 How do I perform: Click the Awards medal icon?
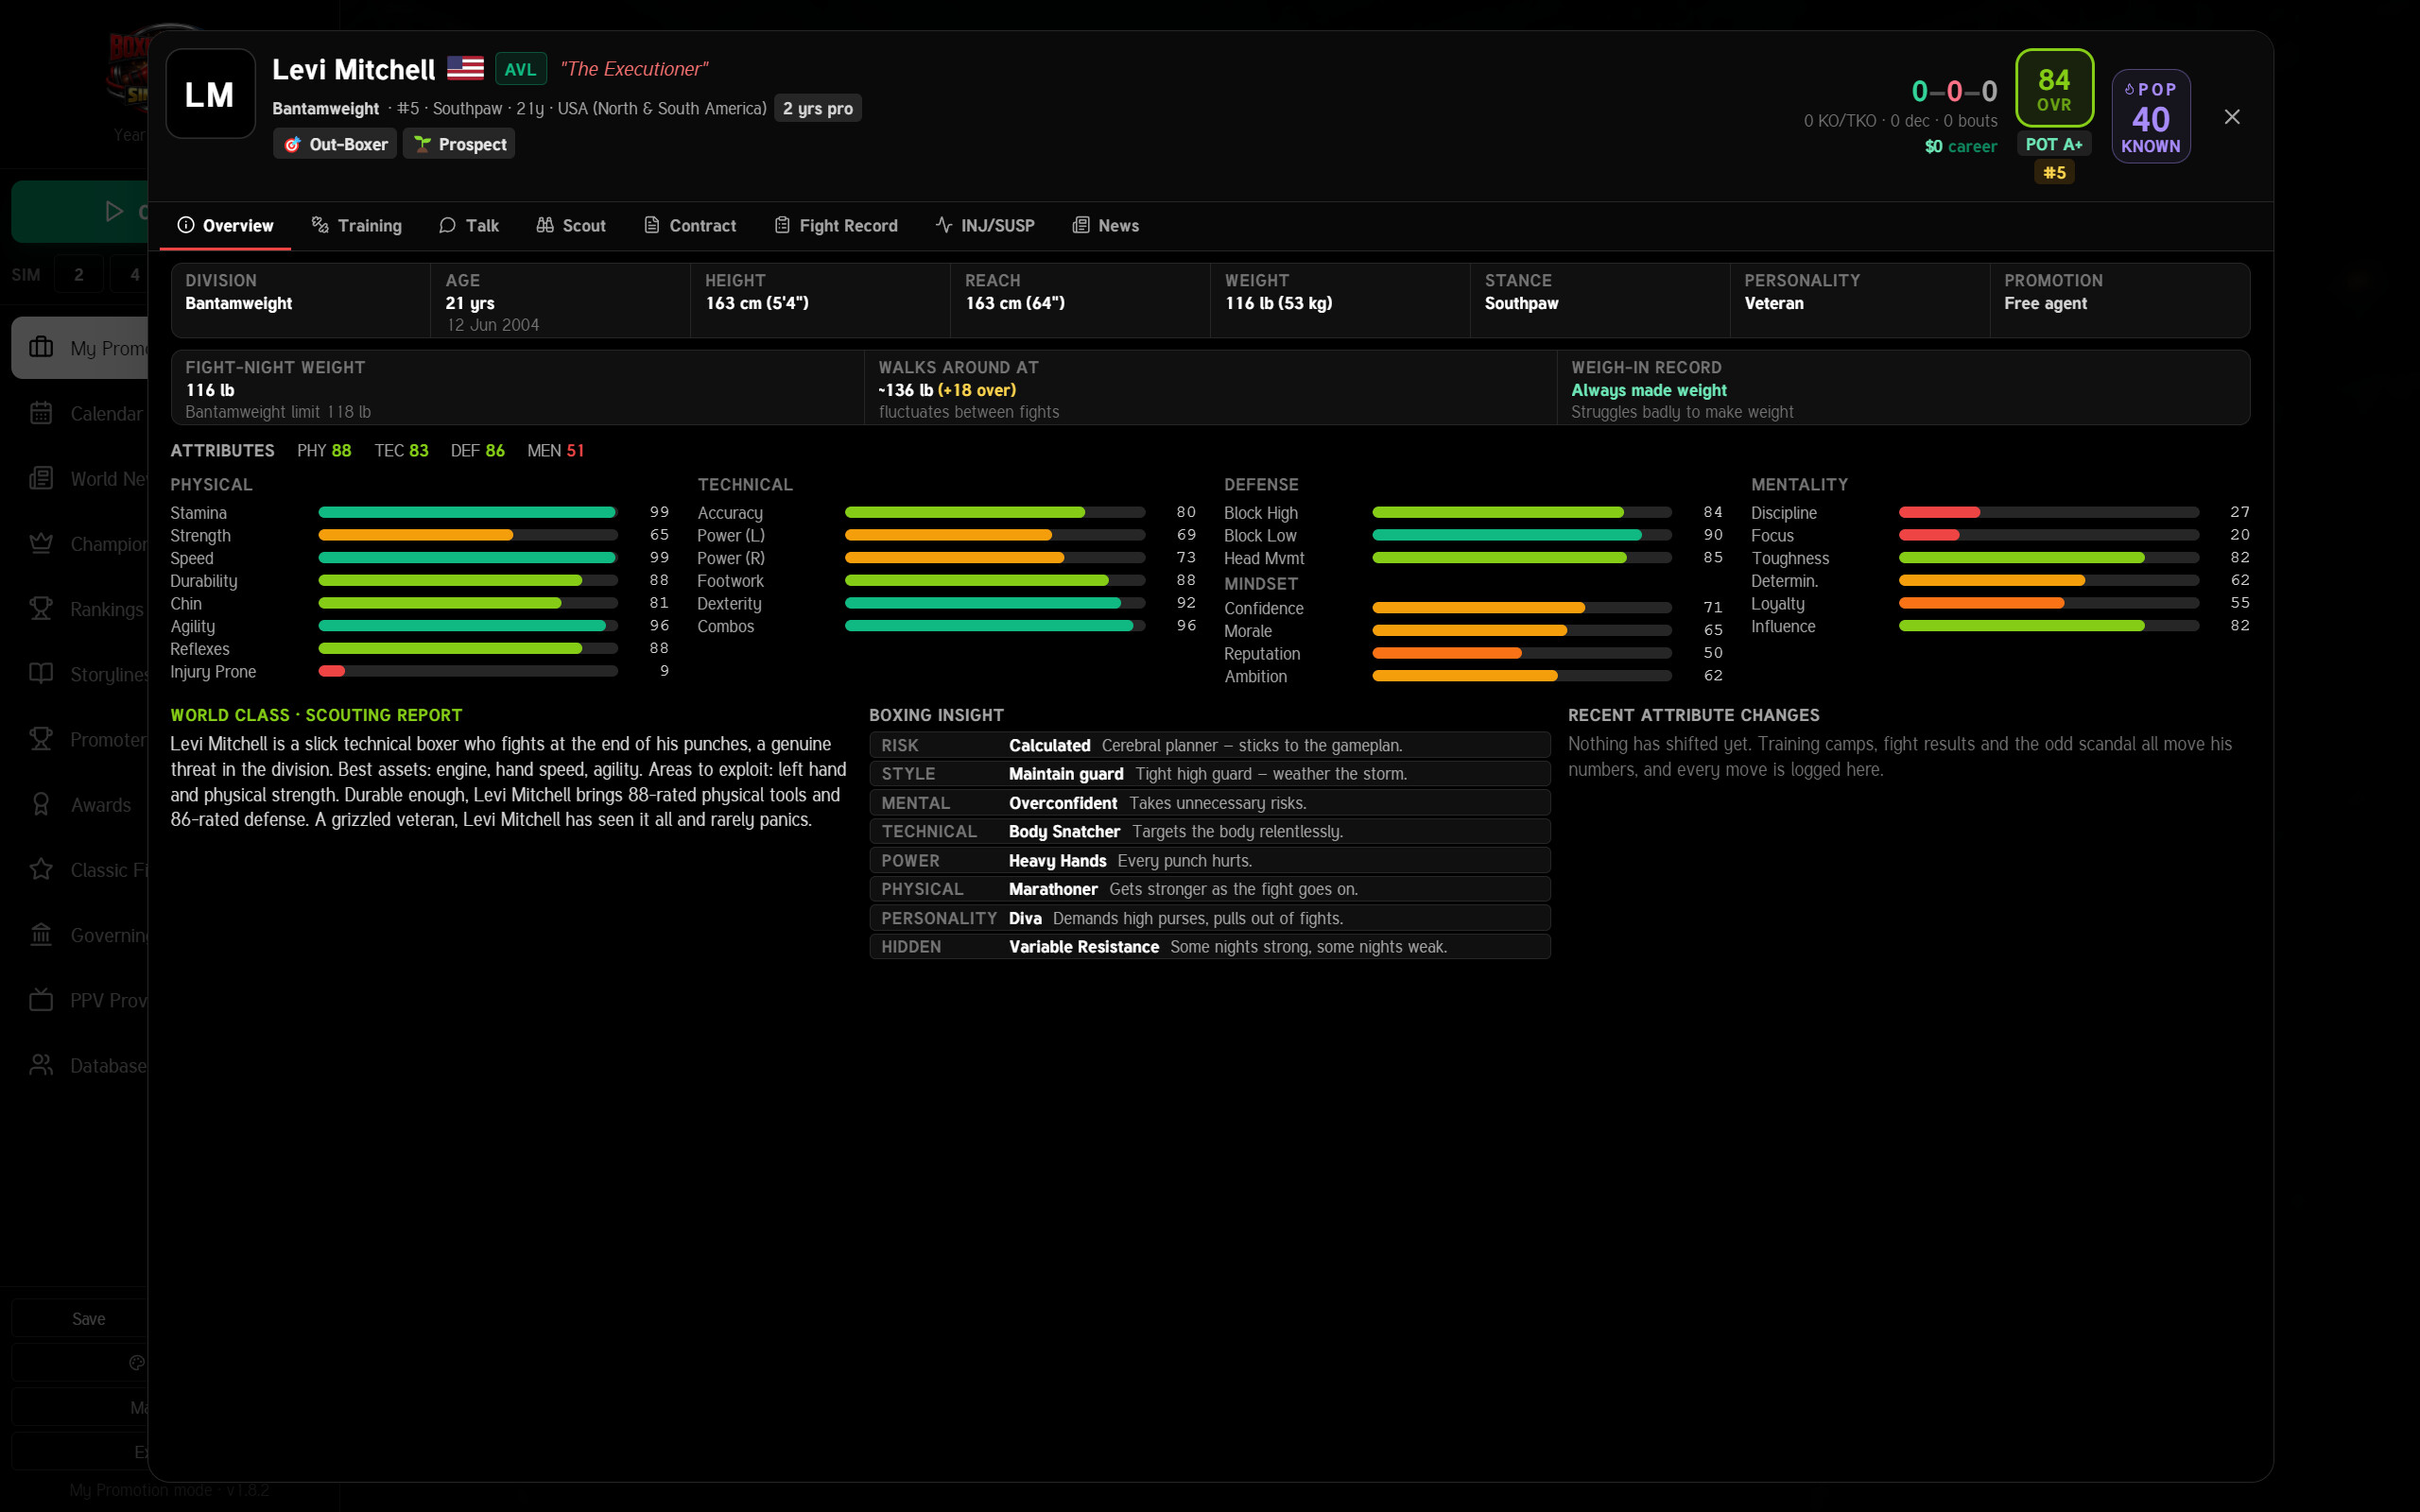(41, 805)
